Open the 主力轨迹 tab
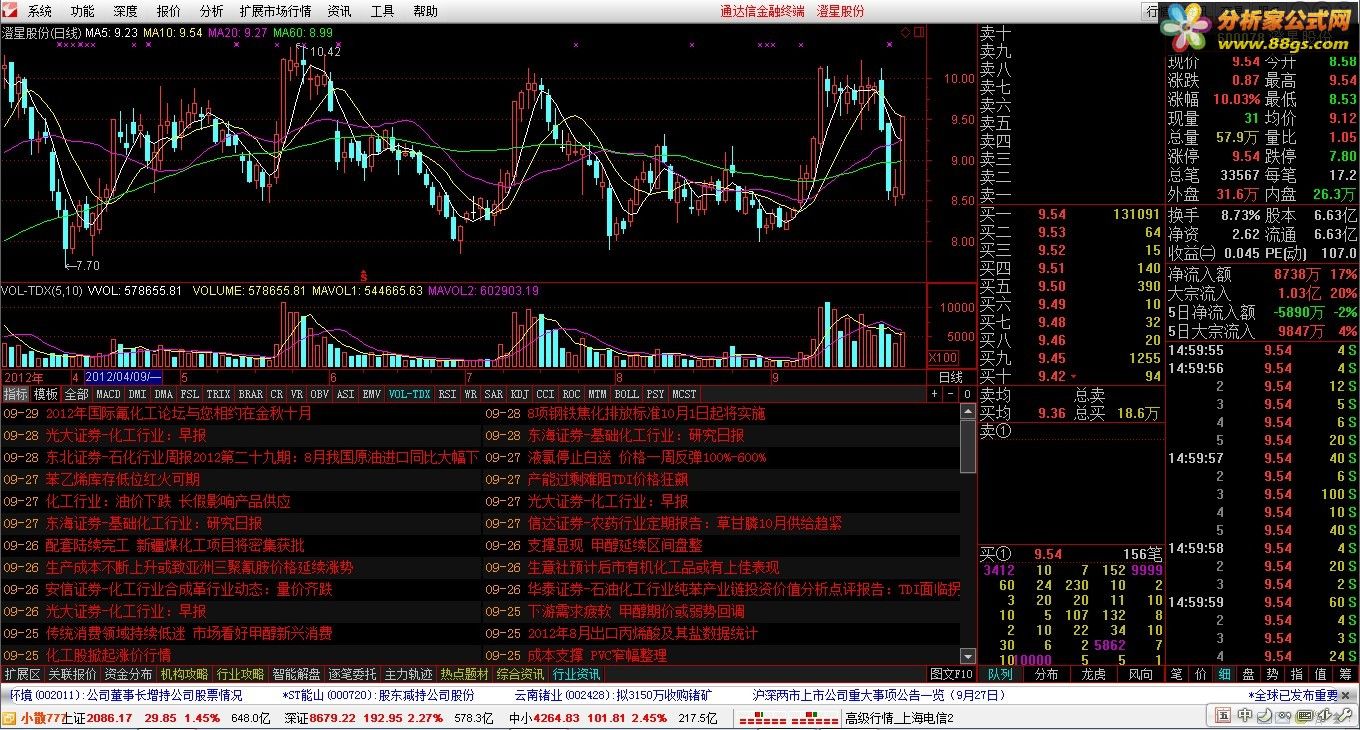The image size is (1360, 730). [x=408, y=674]
